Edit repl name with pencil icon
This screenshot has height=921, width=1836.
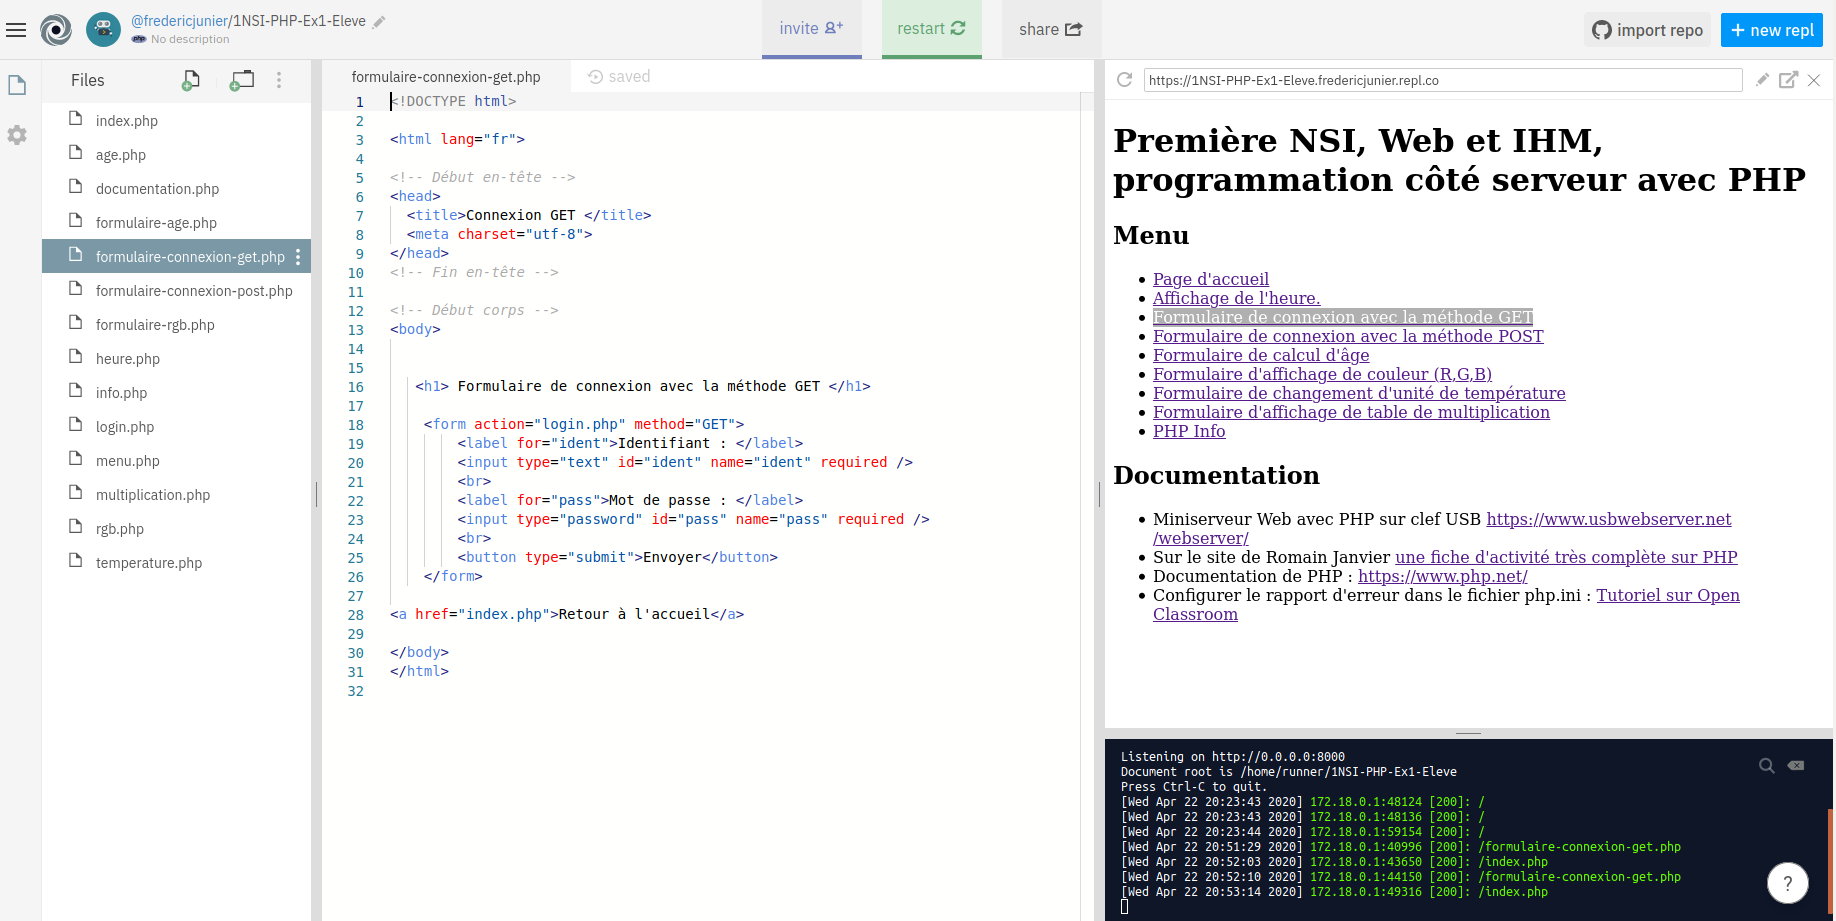coord(379,22)
